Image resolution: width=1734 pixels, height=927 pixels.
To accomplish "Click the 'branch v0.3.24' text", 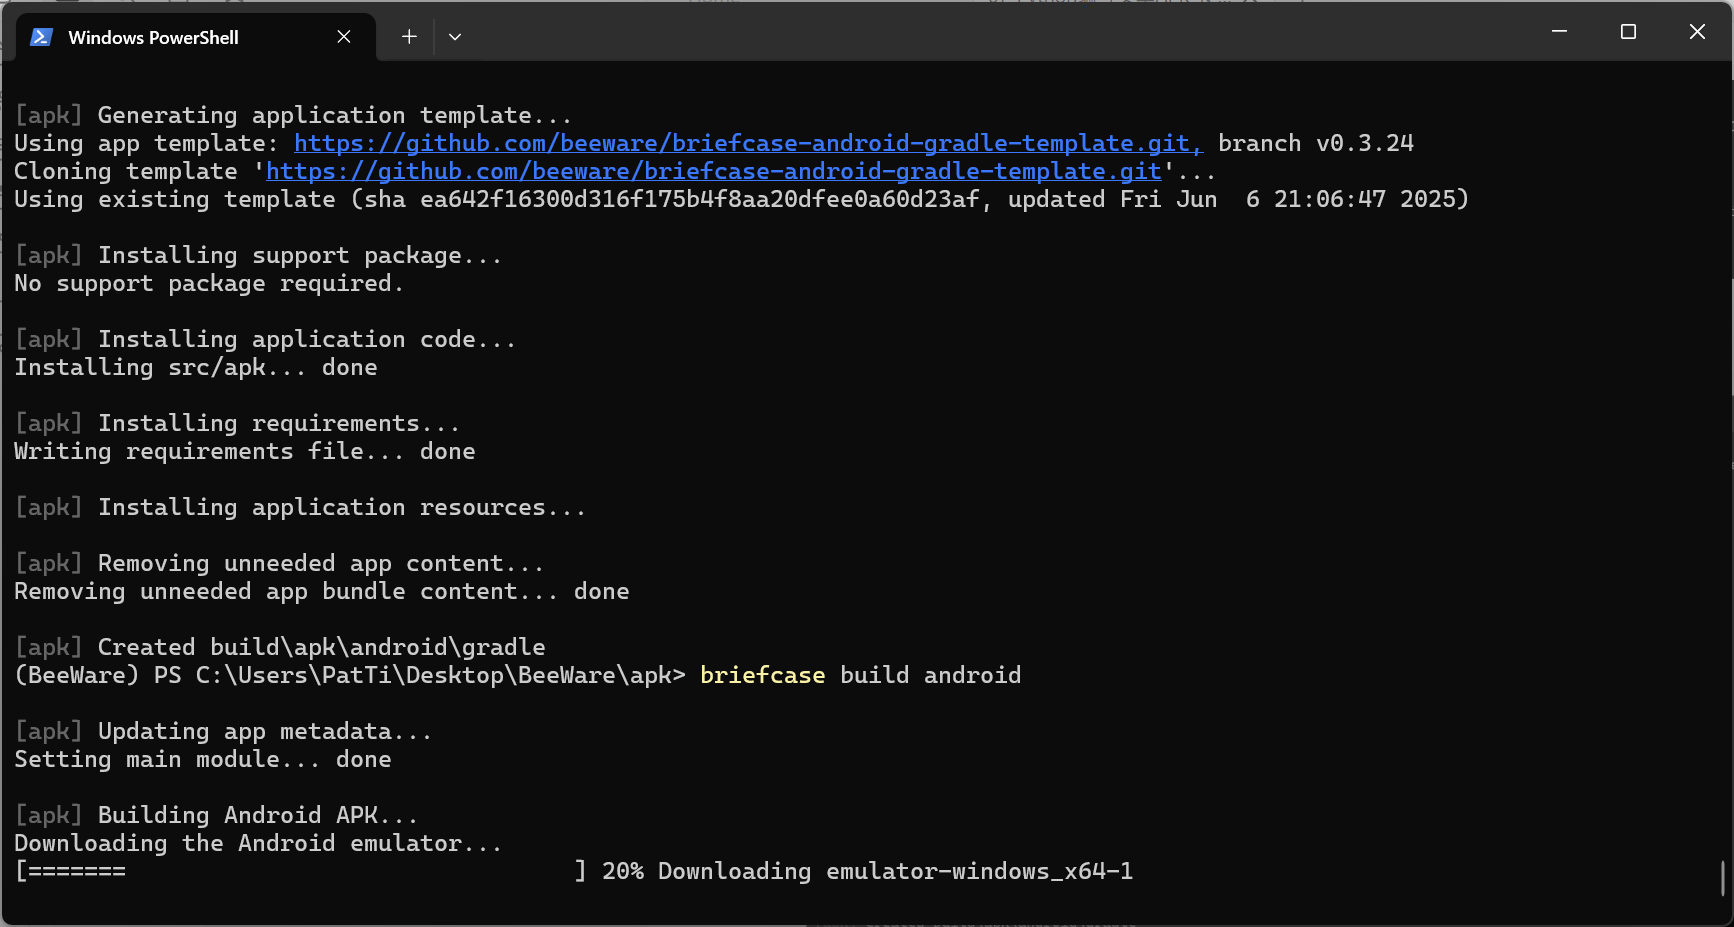I will (x=1316, y=144).
